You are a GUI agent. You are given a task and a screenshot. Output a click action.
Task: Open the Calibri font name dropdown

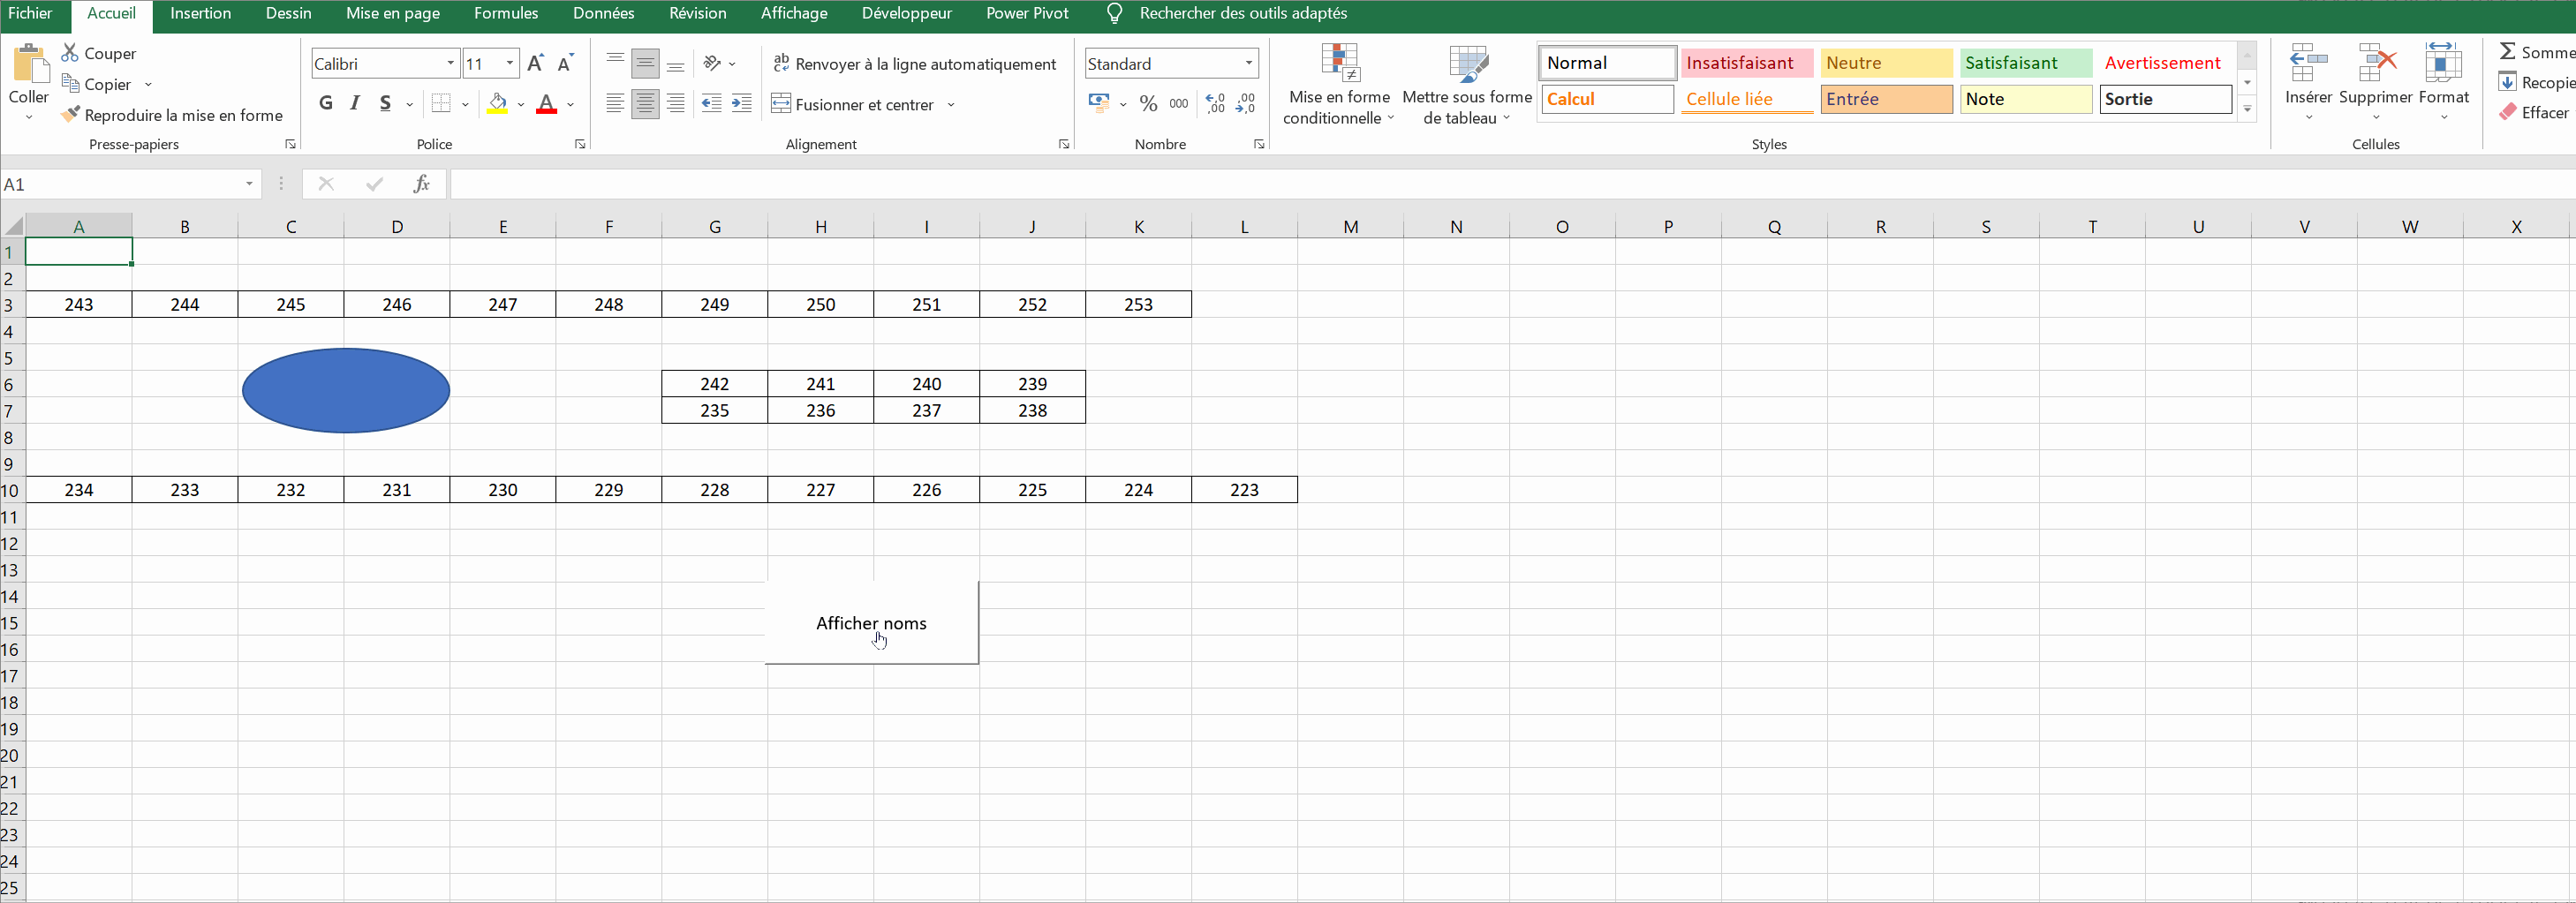pyautogui.click(x=450, y=64)
